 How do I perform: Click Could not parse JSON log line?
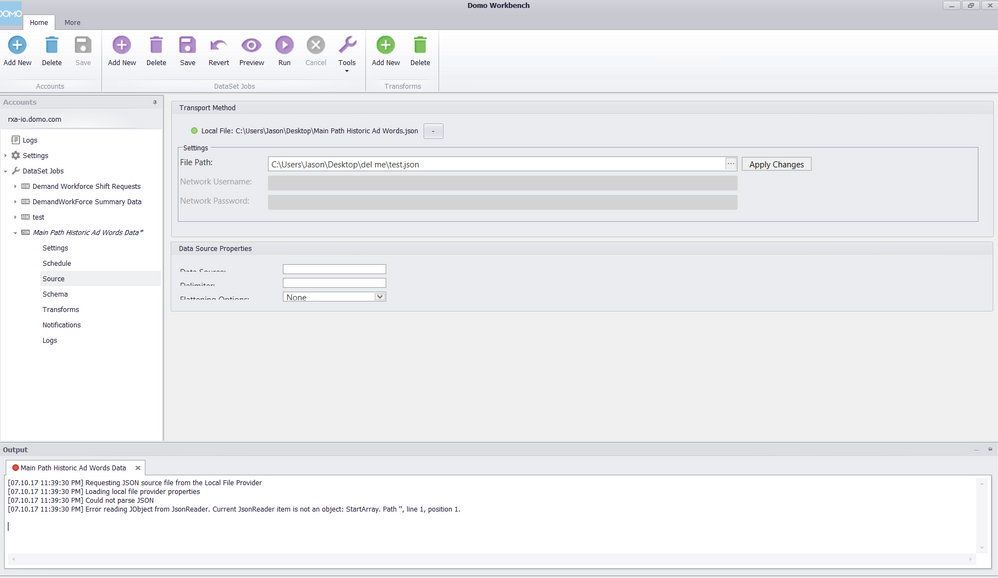81,500
